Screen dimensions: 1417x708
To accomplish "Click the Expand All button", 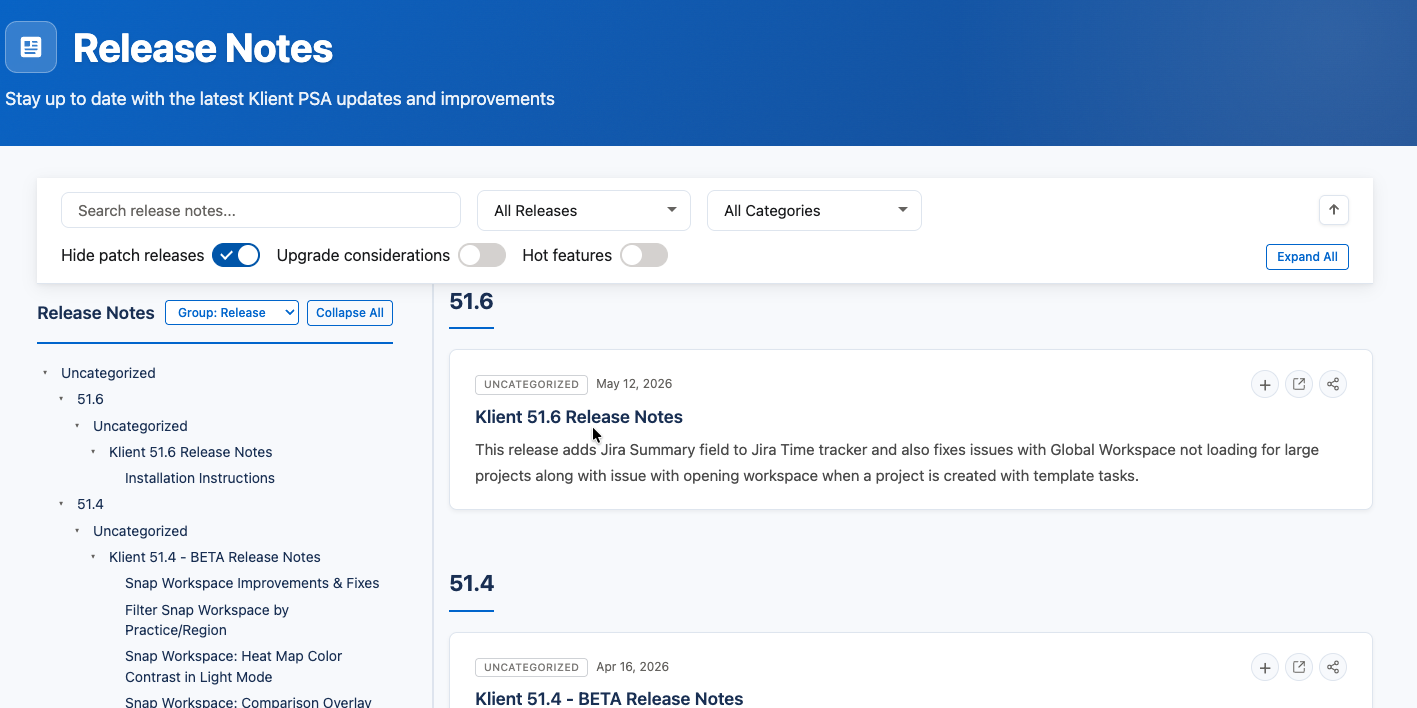I will (1307, 257).
